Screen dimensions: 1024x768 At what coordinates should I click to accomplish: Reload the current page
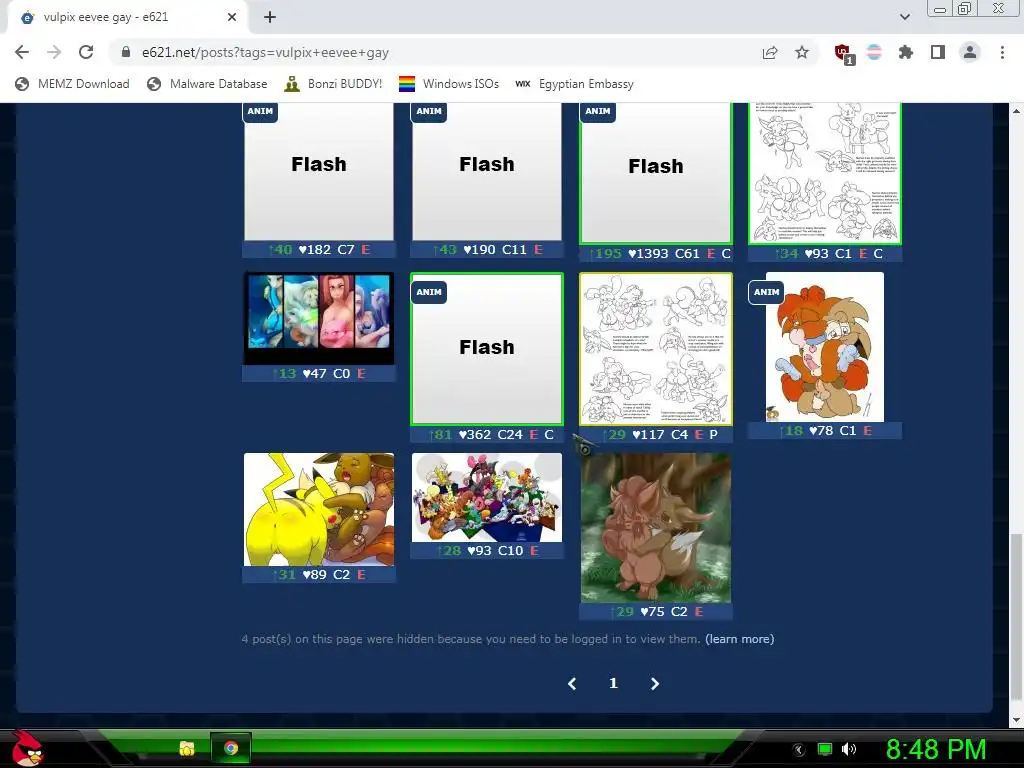pyautogui.click(x=86, y=52)
